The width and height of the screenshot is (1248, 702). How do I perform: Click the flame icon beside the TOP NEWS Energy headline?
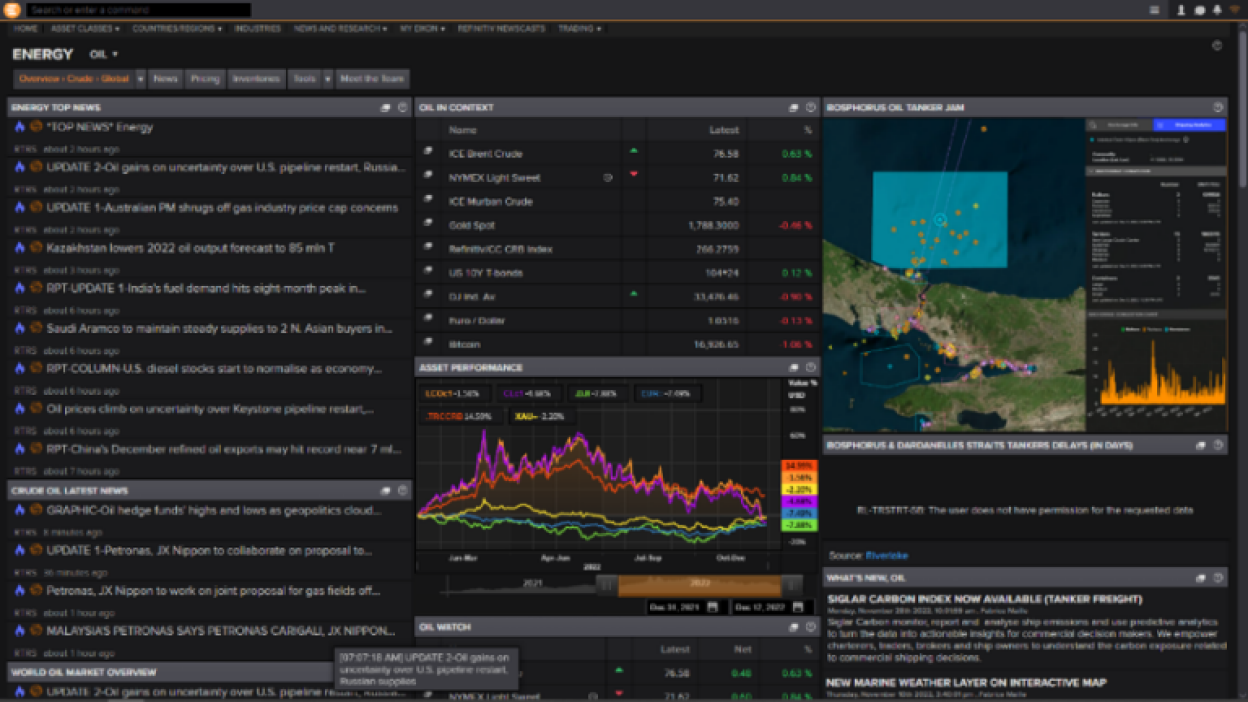pyautogui.click(x=20, y=127)
